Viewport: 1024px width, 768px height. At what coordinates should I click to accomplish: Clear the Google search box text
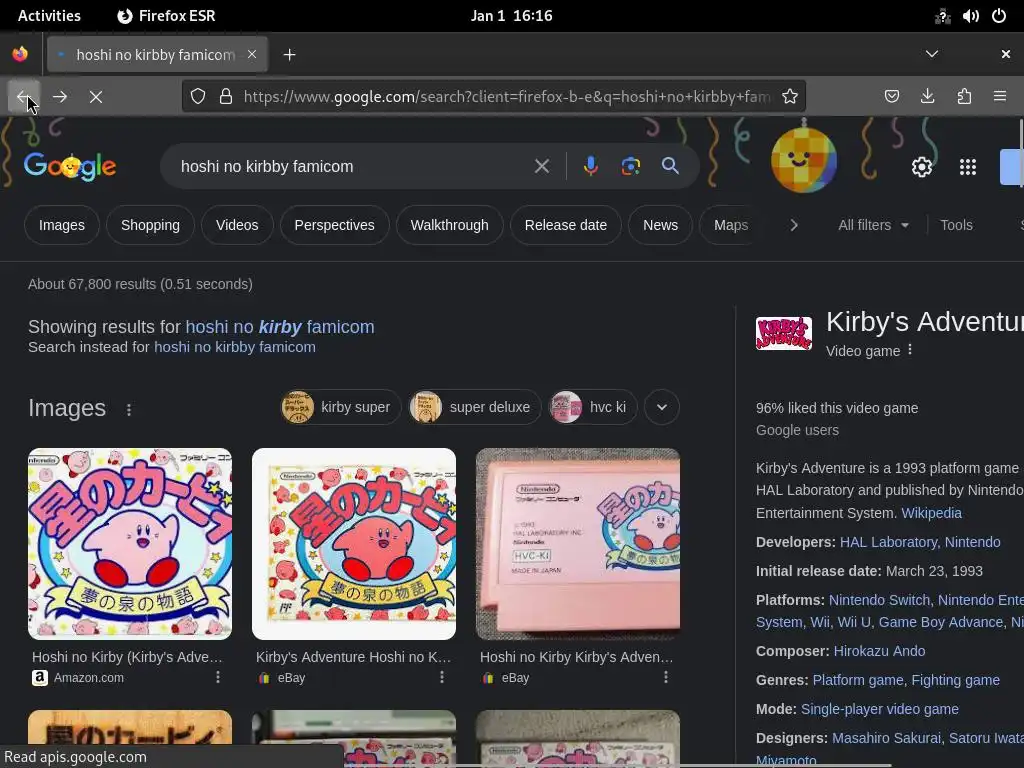(541, 167)
